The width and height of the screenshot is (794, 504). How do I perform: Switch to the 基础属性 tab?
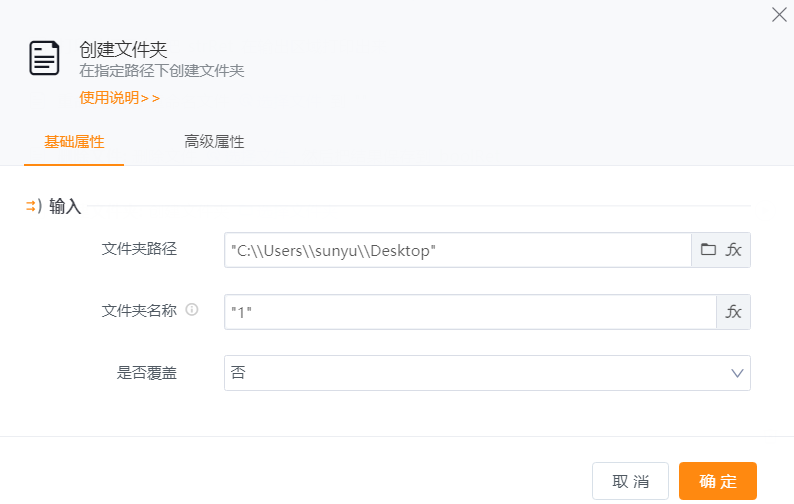click(x=74, y=142)
